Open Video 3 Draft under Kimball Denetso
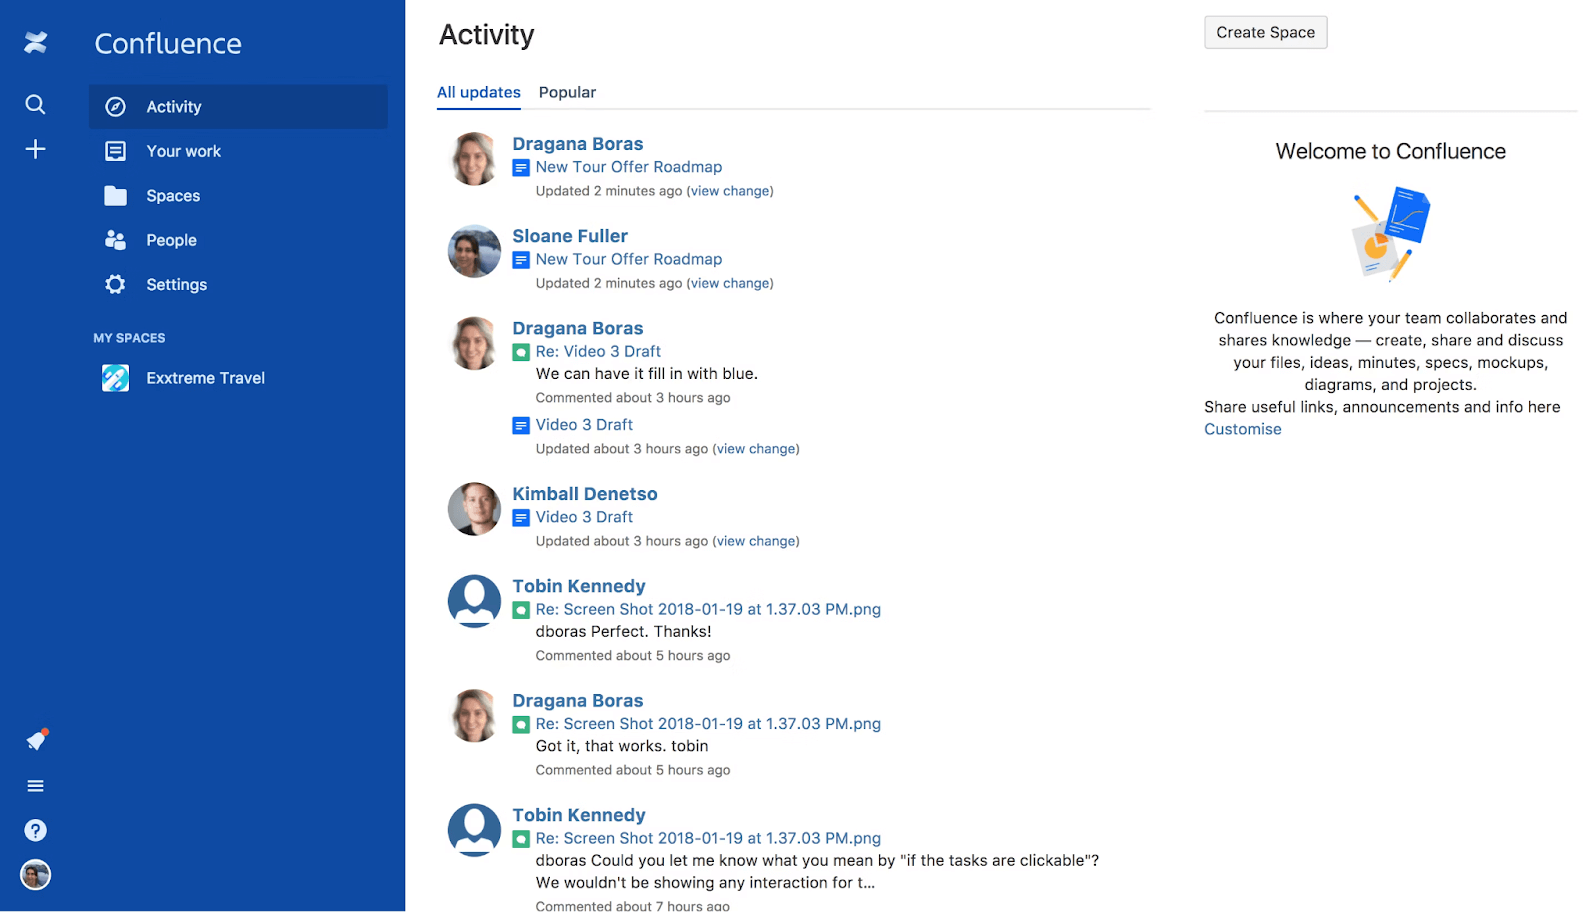The image size is (1584, 912). pyautogui.click(x=584, y=517)
